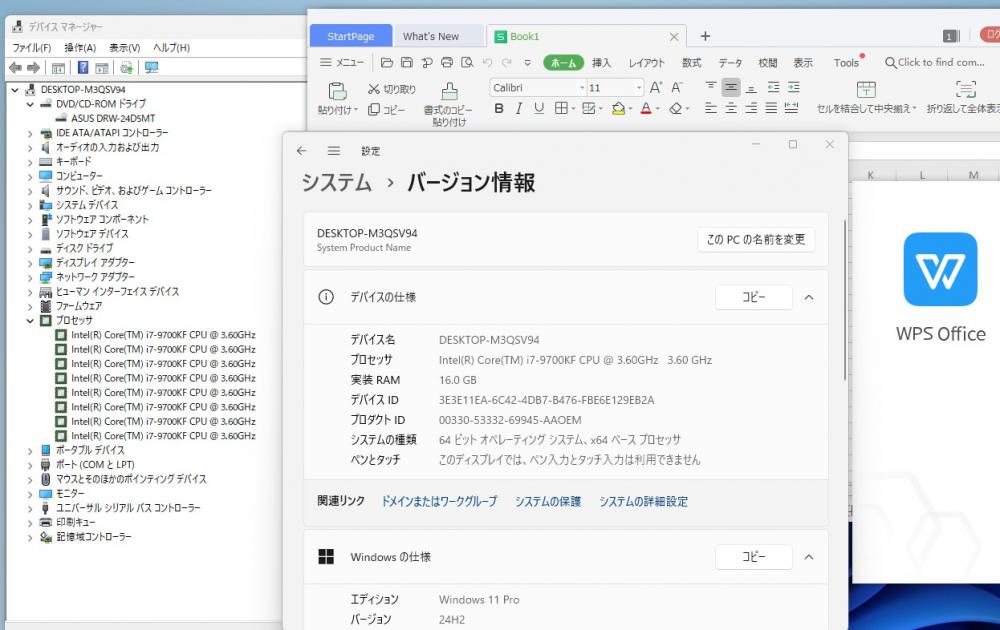1000x630 pixels.
Task: Toggle the bottom vertical align button
Action: coord(751,87)
